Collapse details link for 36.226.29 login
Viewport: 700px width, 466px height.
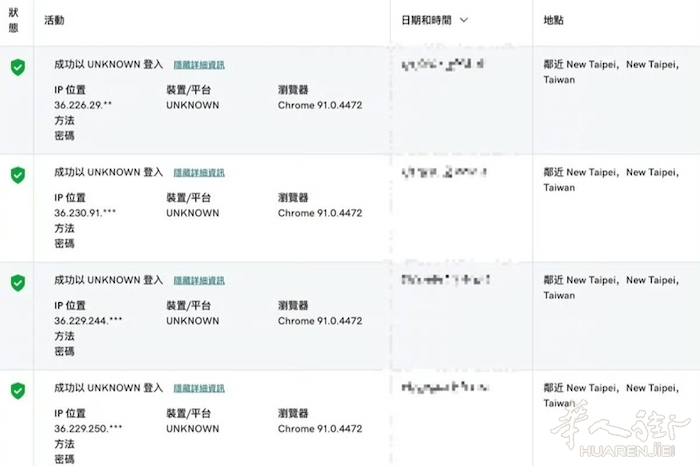[x=199, y=65]
